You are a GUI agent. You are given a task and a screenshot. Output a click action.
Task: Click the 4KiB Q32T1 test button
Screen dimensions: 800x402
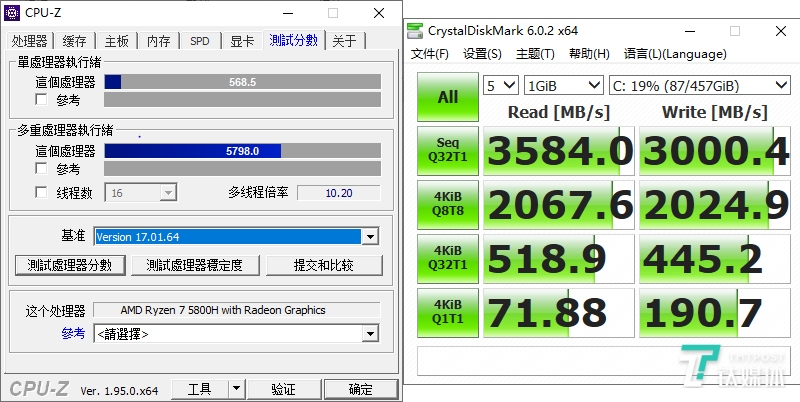[448, 258]
